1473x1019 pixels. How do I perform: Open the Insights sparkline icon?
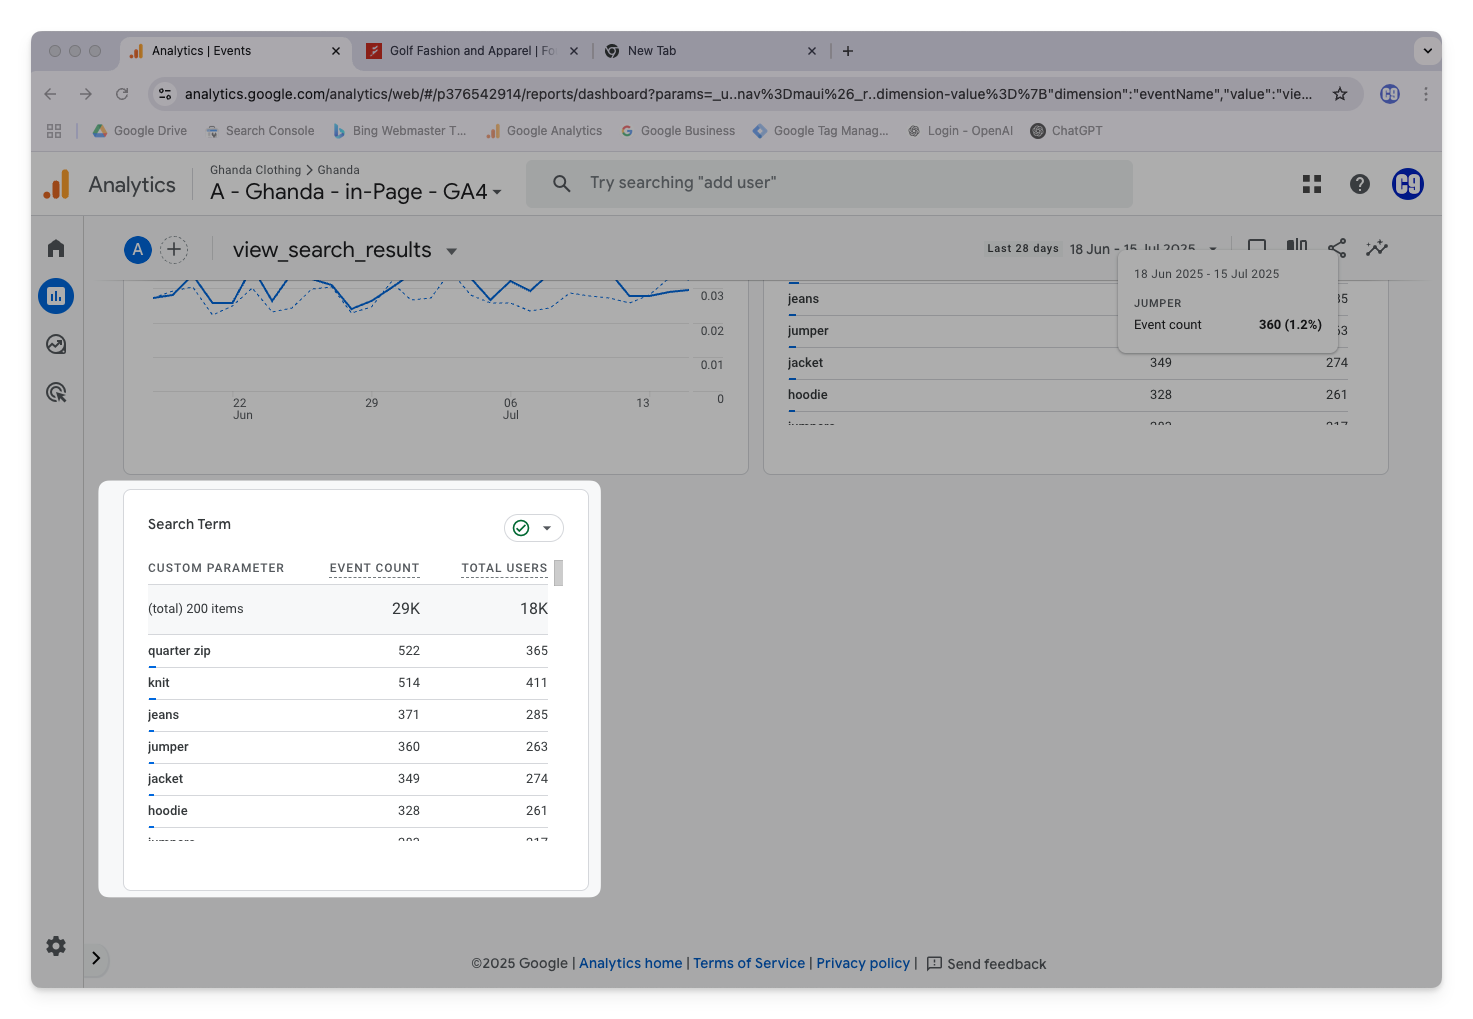coord(1377,248)
